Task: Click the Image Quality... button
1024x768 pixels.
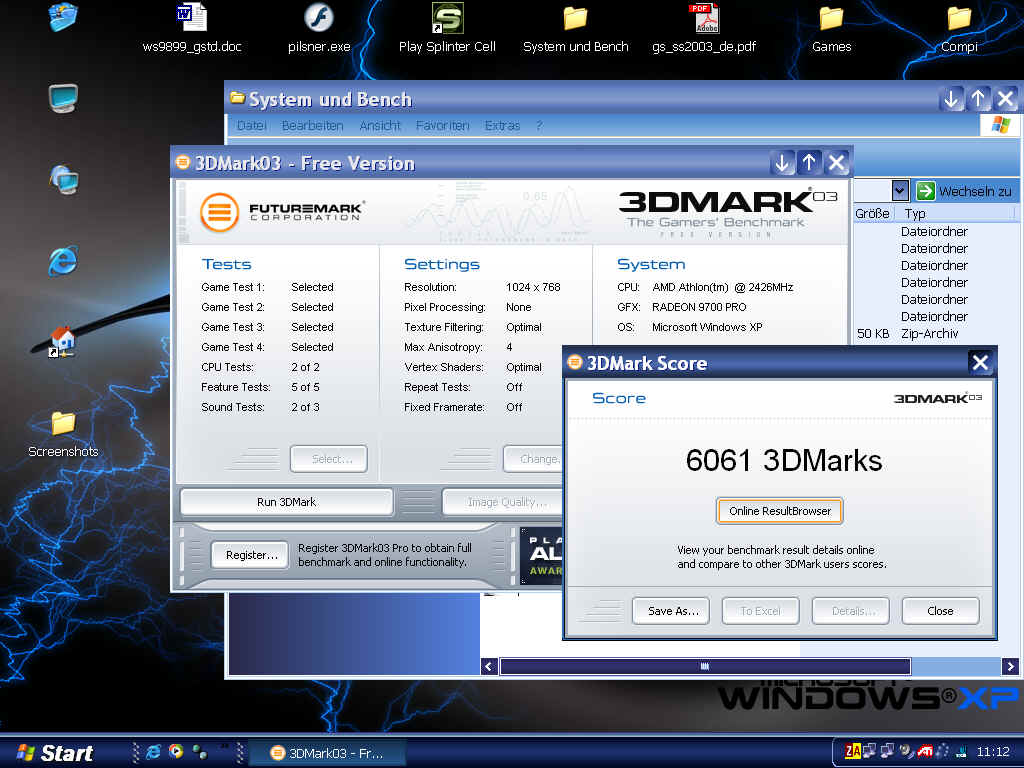Action: tap(503, 502)
